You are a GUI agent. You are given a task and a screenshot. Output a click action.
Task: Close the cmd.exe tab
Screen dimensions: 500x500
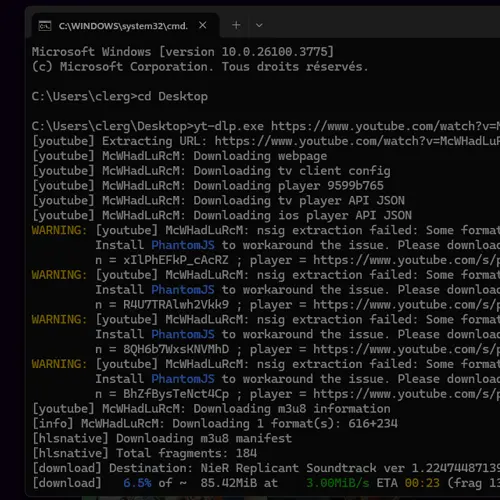pos(203,25)
